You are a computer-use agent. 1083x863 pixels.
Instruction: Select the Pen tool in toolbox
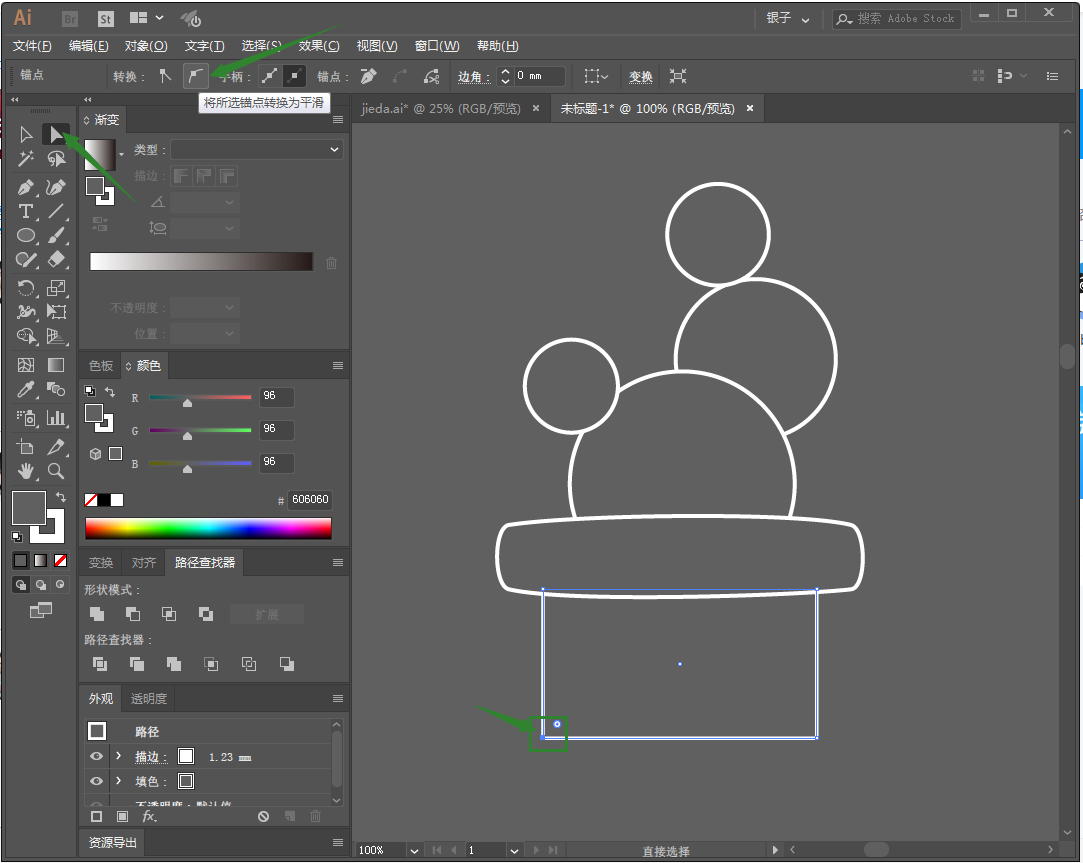click(26, 187)
